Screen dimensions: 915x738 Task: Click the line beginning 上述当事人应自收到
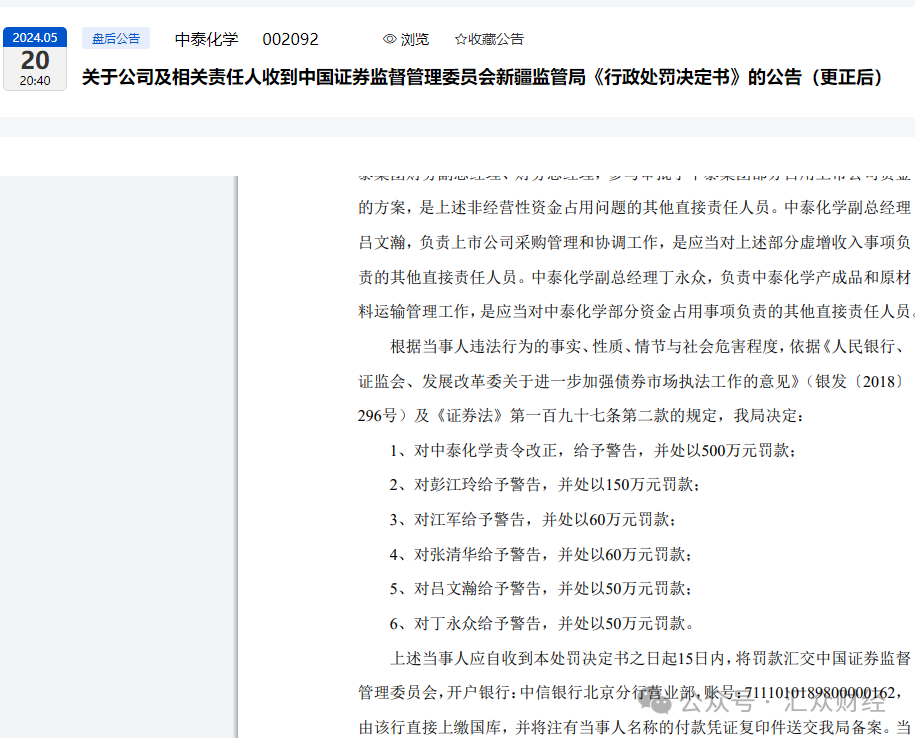tap(650, 659)
